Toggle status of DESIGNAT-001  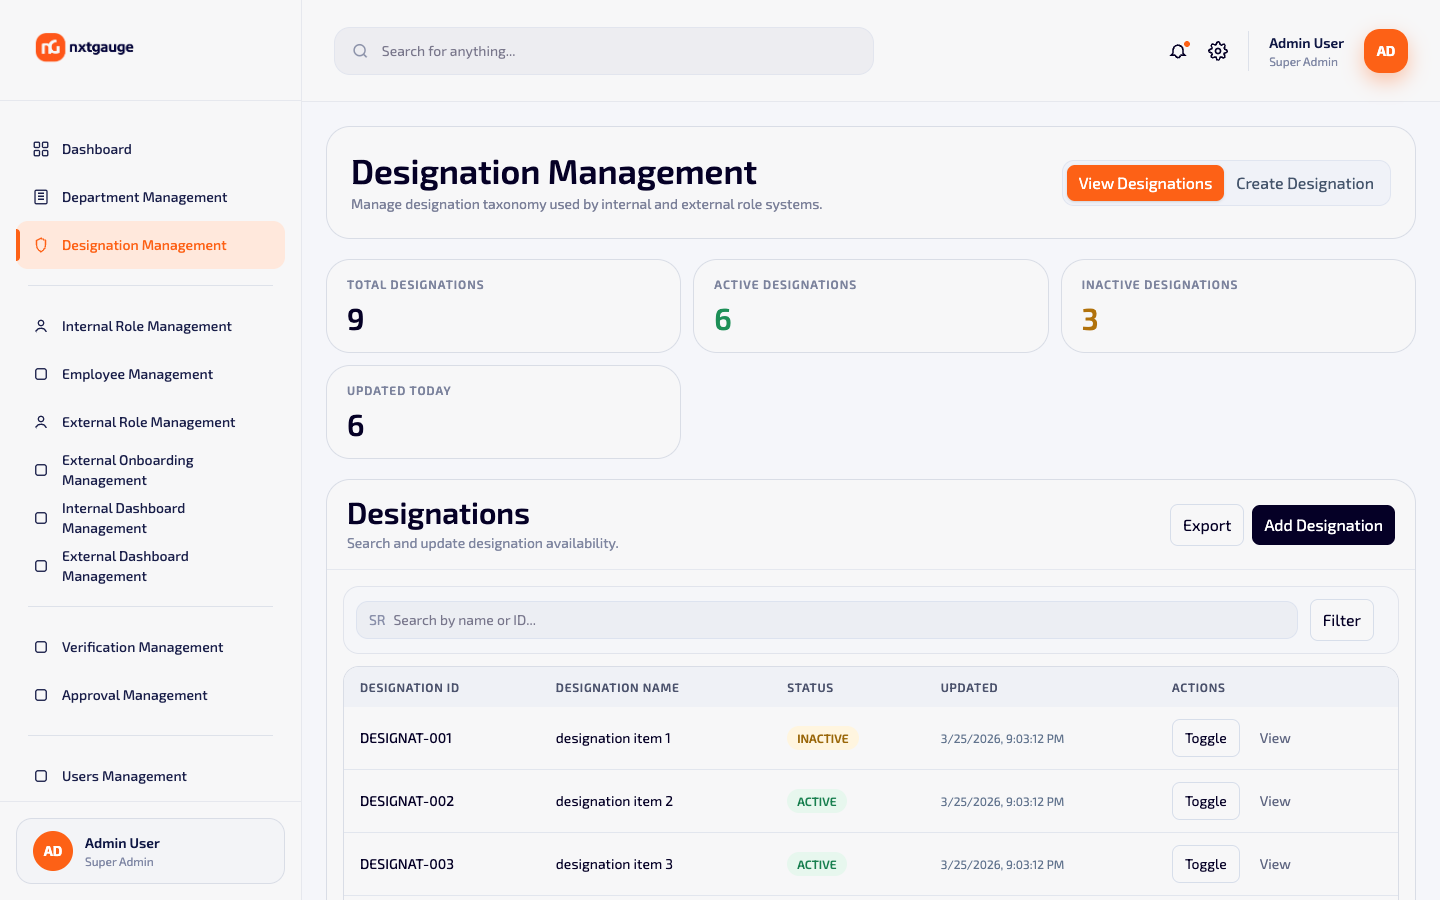click(1205, 738)
